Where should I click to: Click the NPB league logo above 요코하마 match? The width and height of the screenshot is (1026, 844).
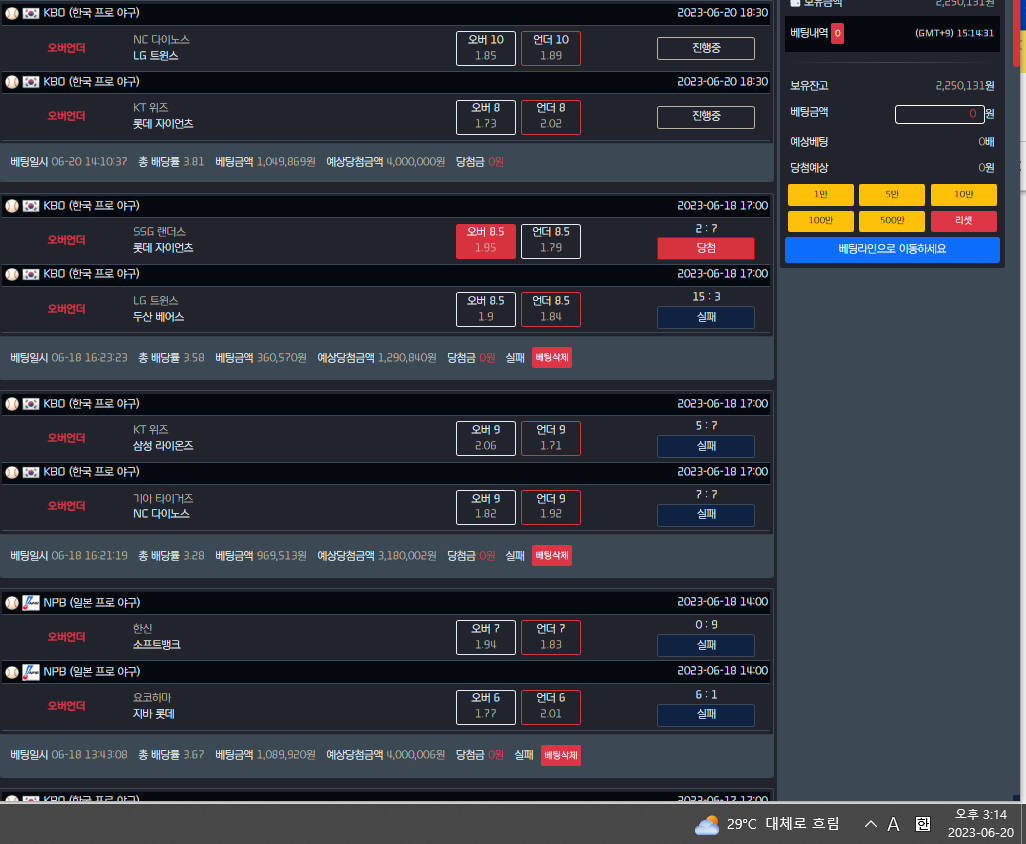[x=31, y=672]
